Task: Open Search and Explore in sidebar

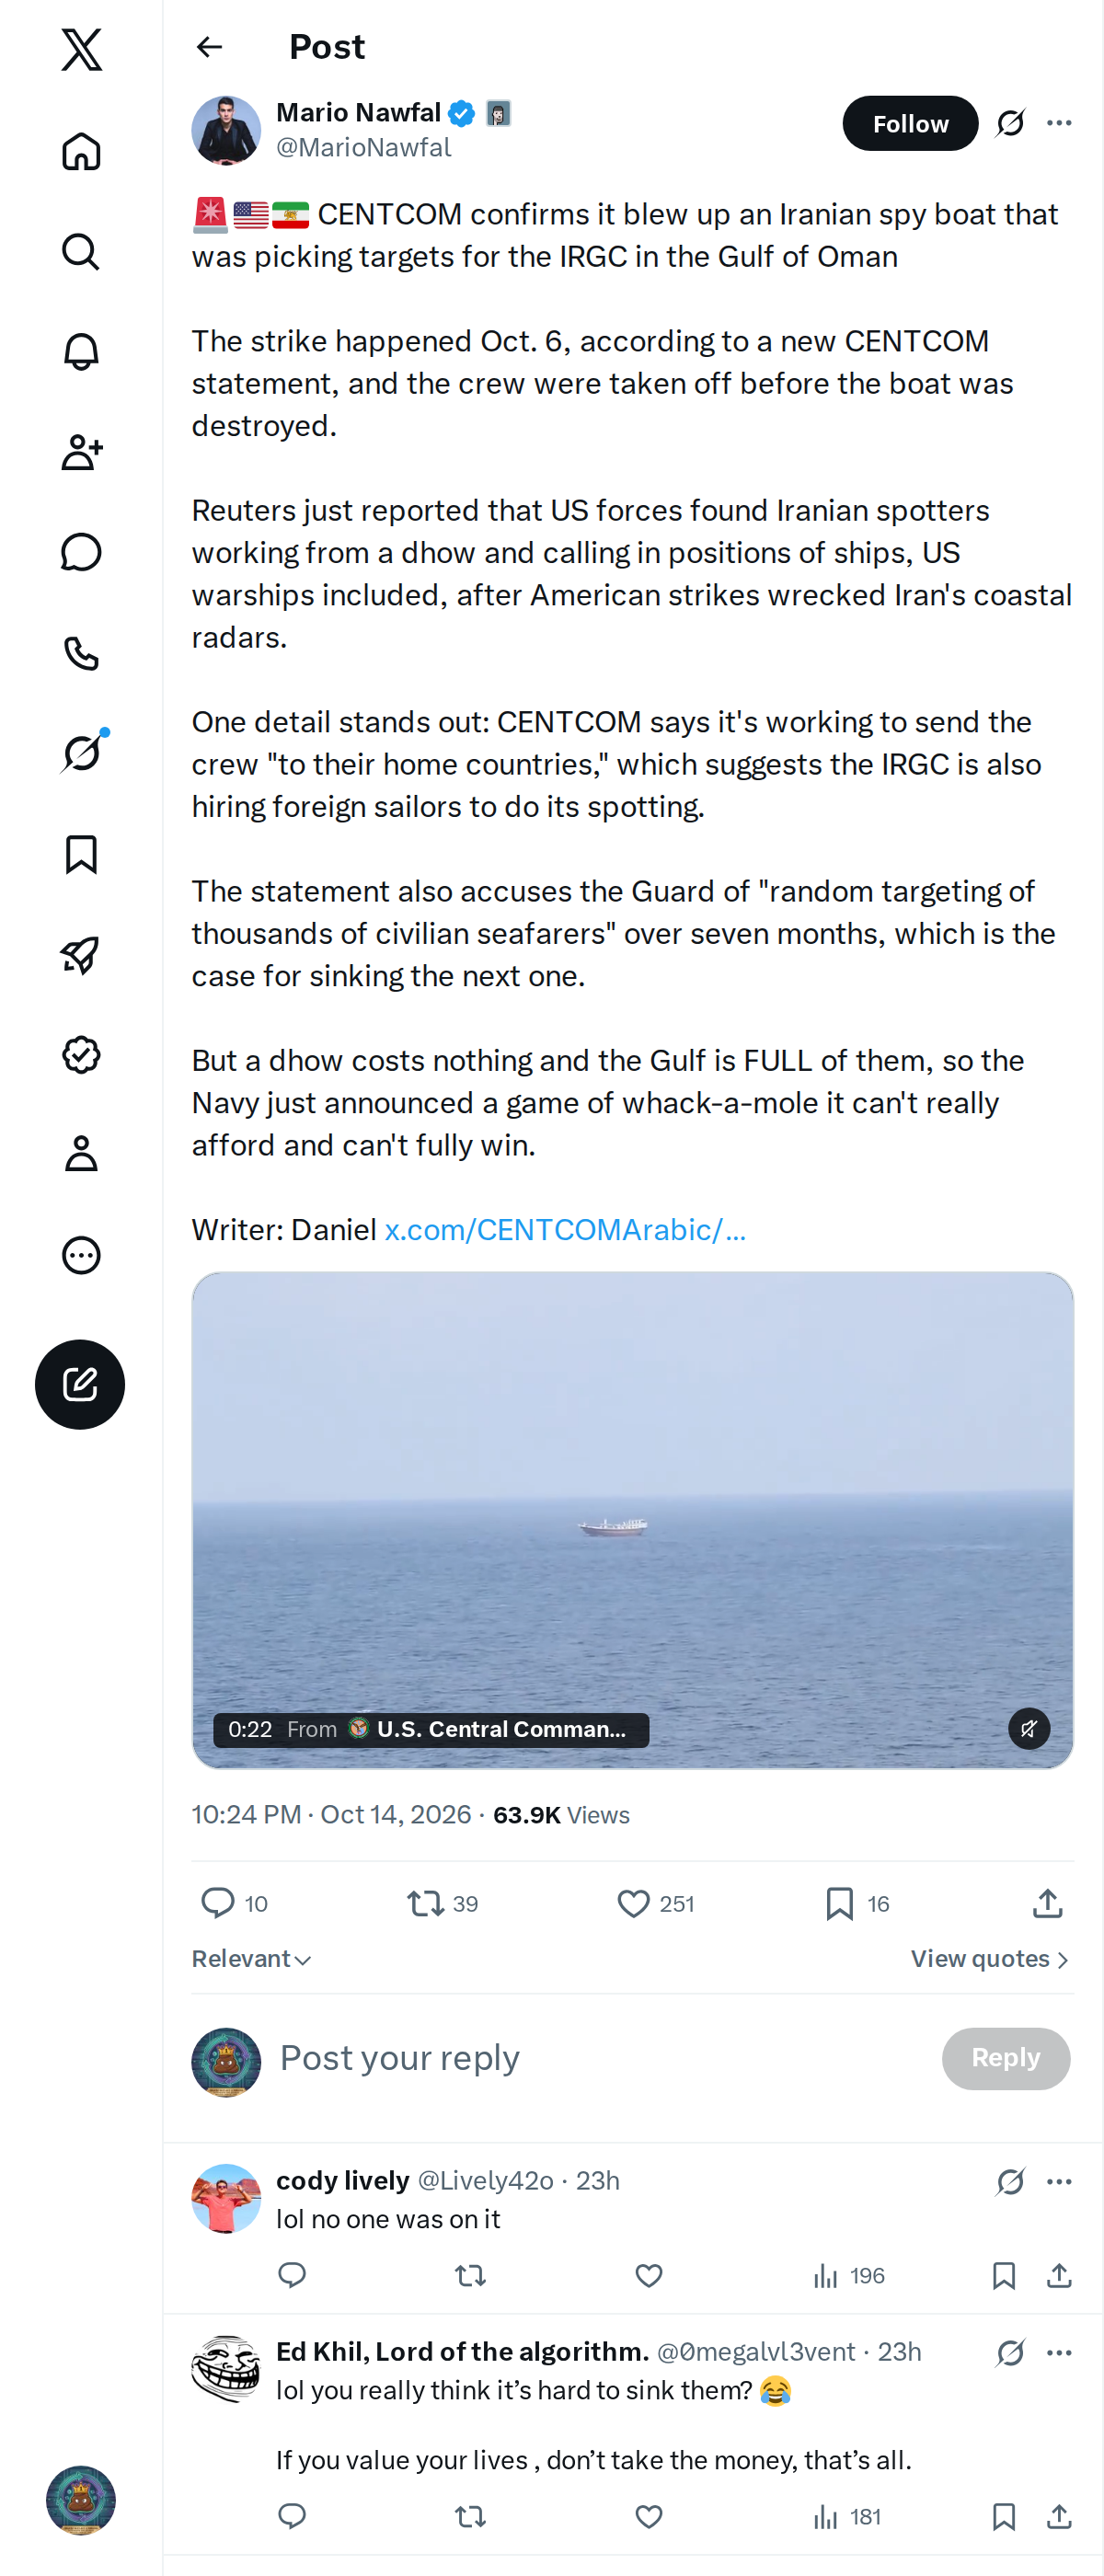Action: [x=81, y=252]
